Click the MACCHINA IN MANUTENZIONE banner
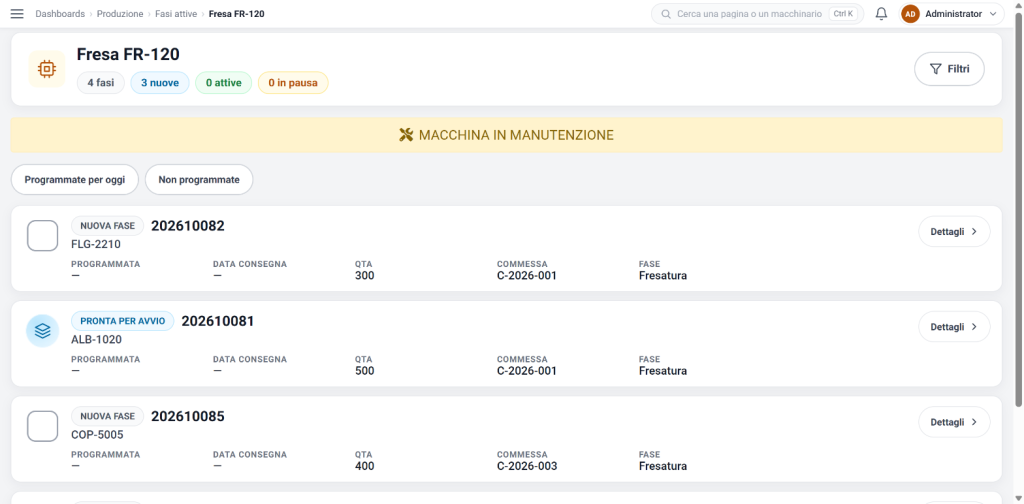The width and height of the screenshot is (1024, 504). pyautogui.click(x=506, y=135)
